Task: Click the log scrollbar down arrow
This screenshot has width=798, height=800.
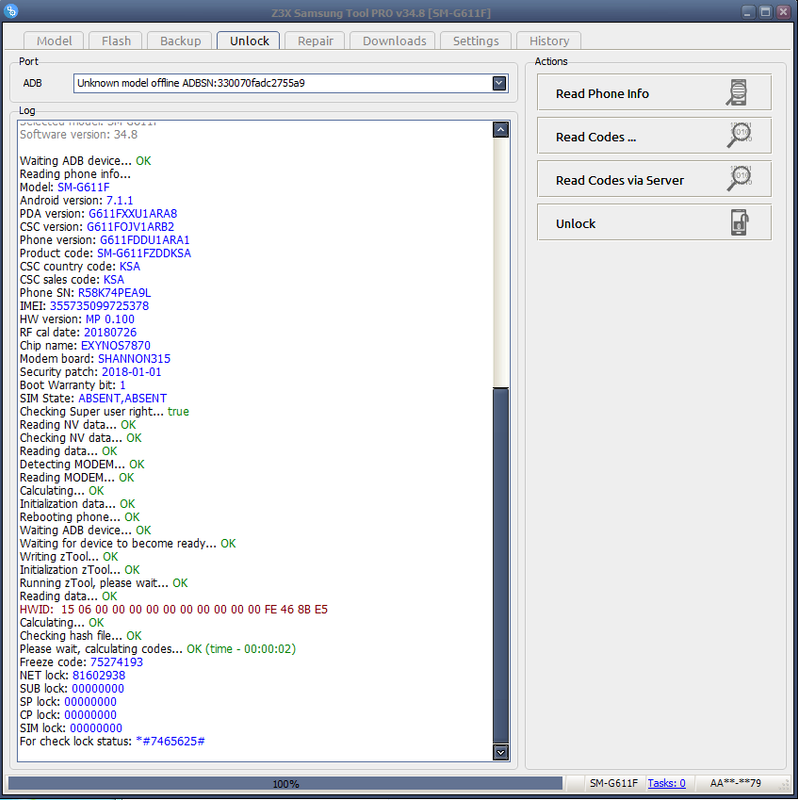Action: coord(501,752)
